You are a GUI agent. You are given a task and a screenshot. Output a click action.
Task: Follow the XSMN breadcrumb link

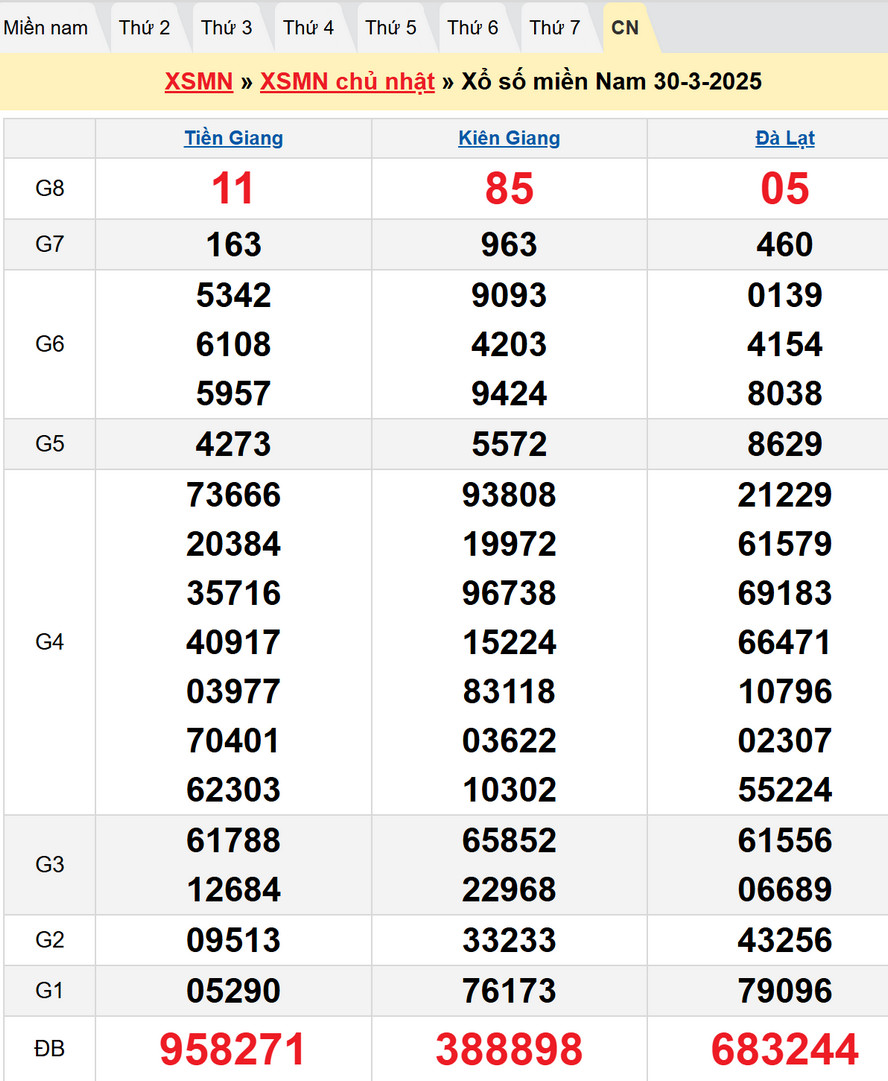198,82
